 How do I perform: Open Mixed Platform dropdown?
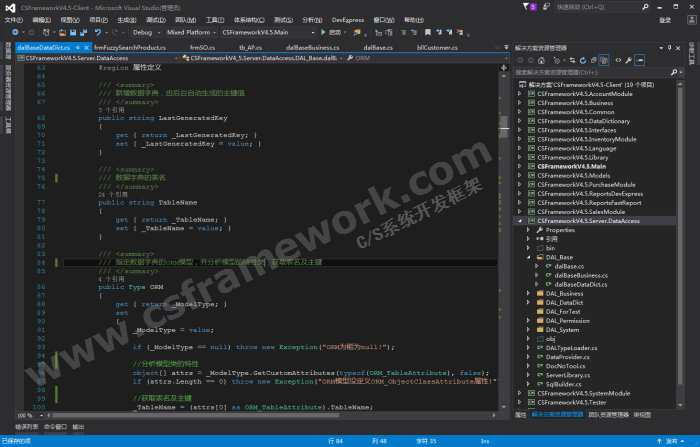coord(188,32)
